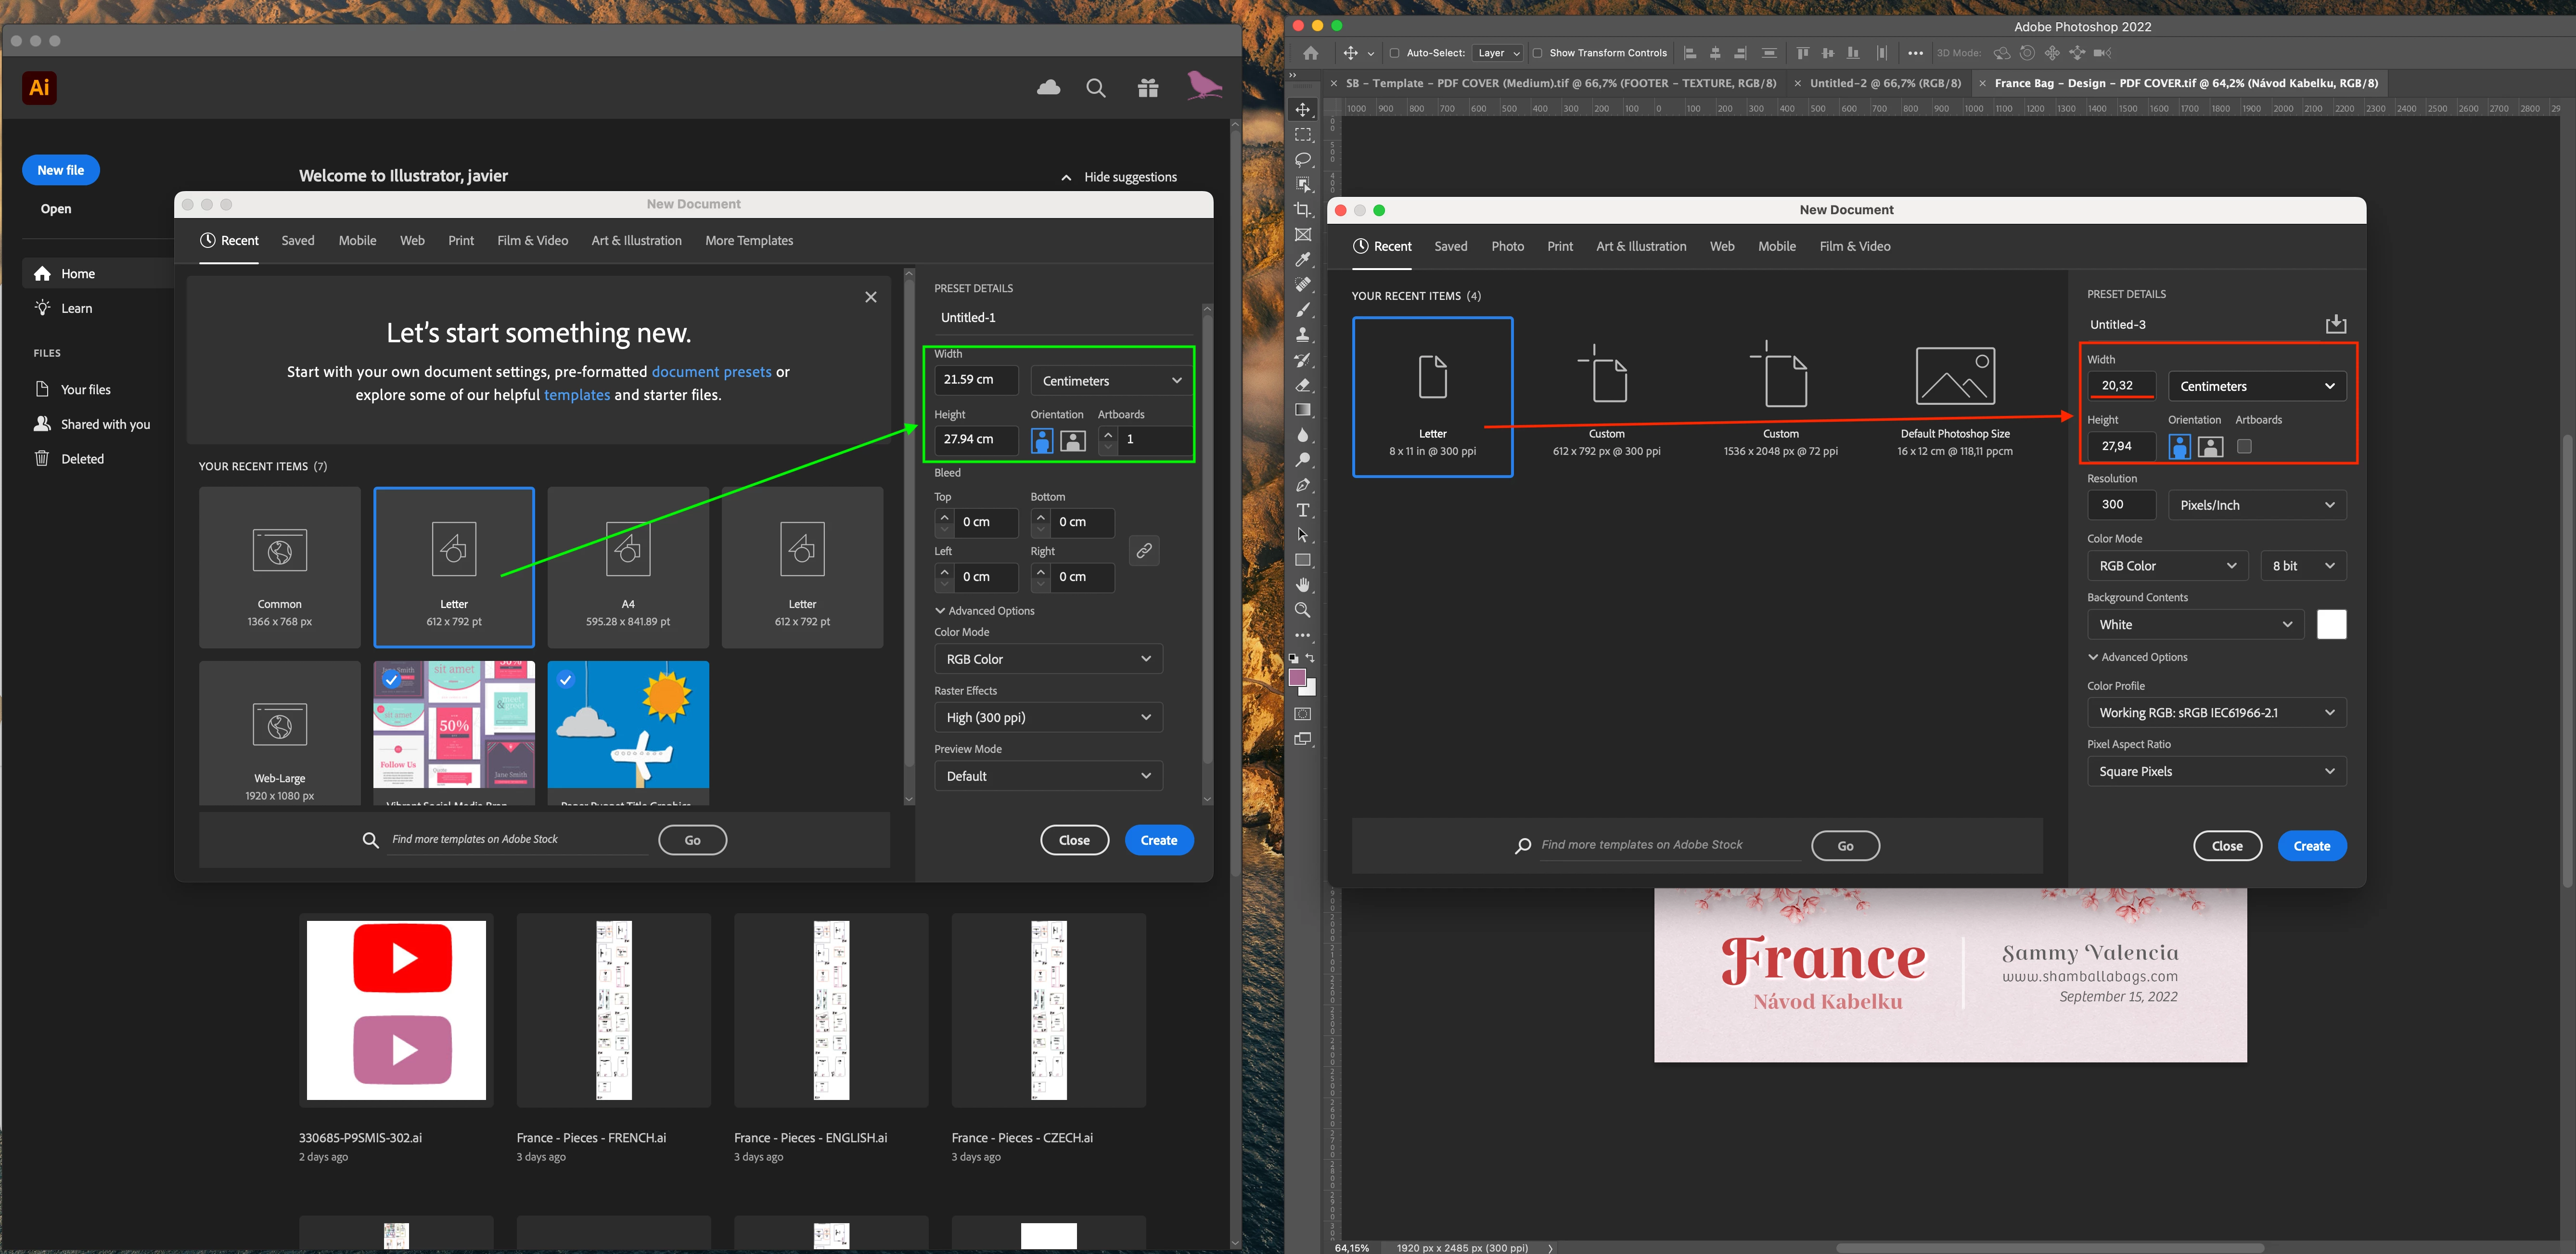Screen dimensions: 2576x1254
Task: Save document preset icon next to Untitled-3
Action: pos(2335,324)
